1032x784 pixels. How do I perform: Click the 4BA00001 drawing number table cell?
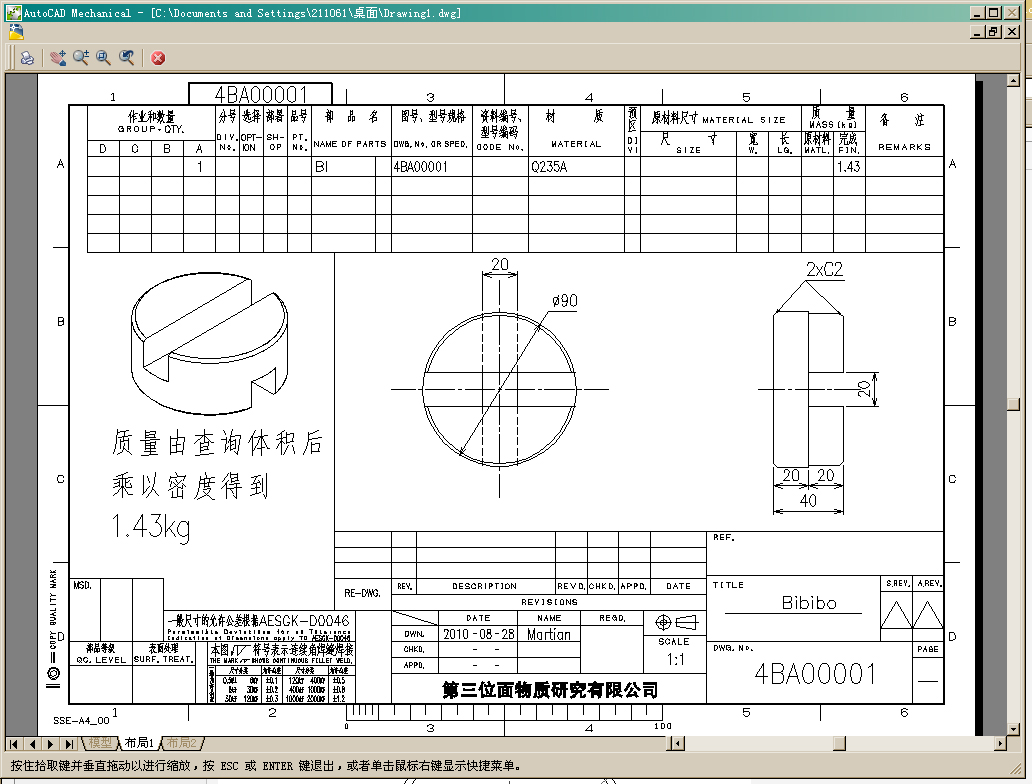(421, 167)
